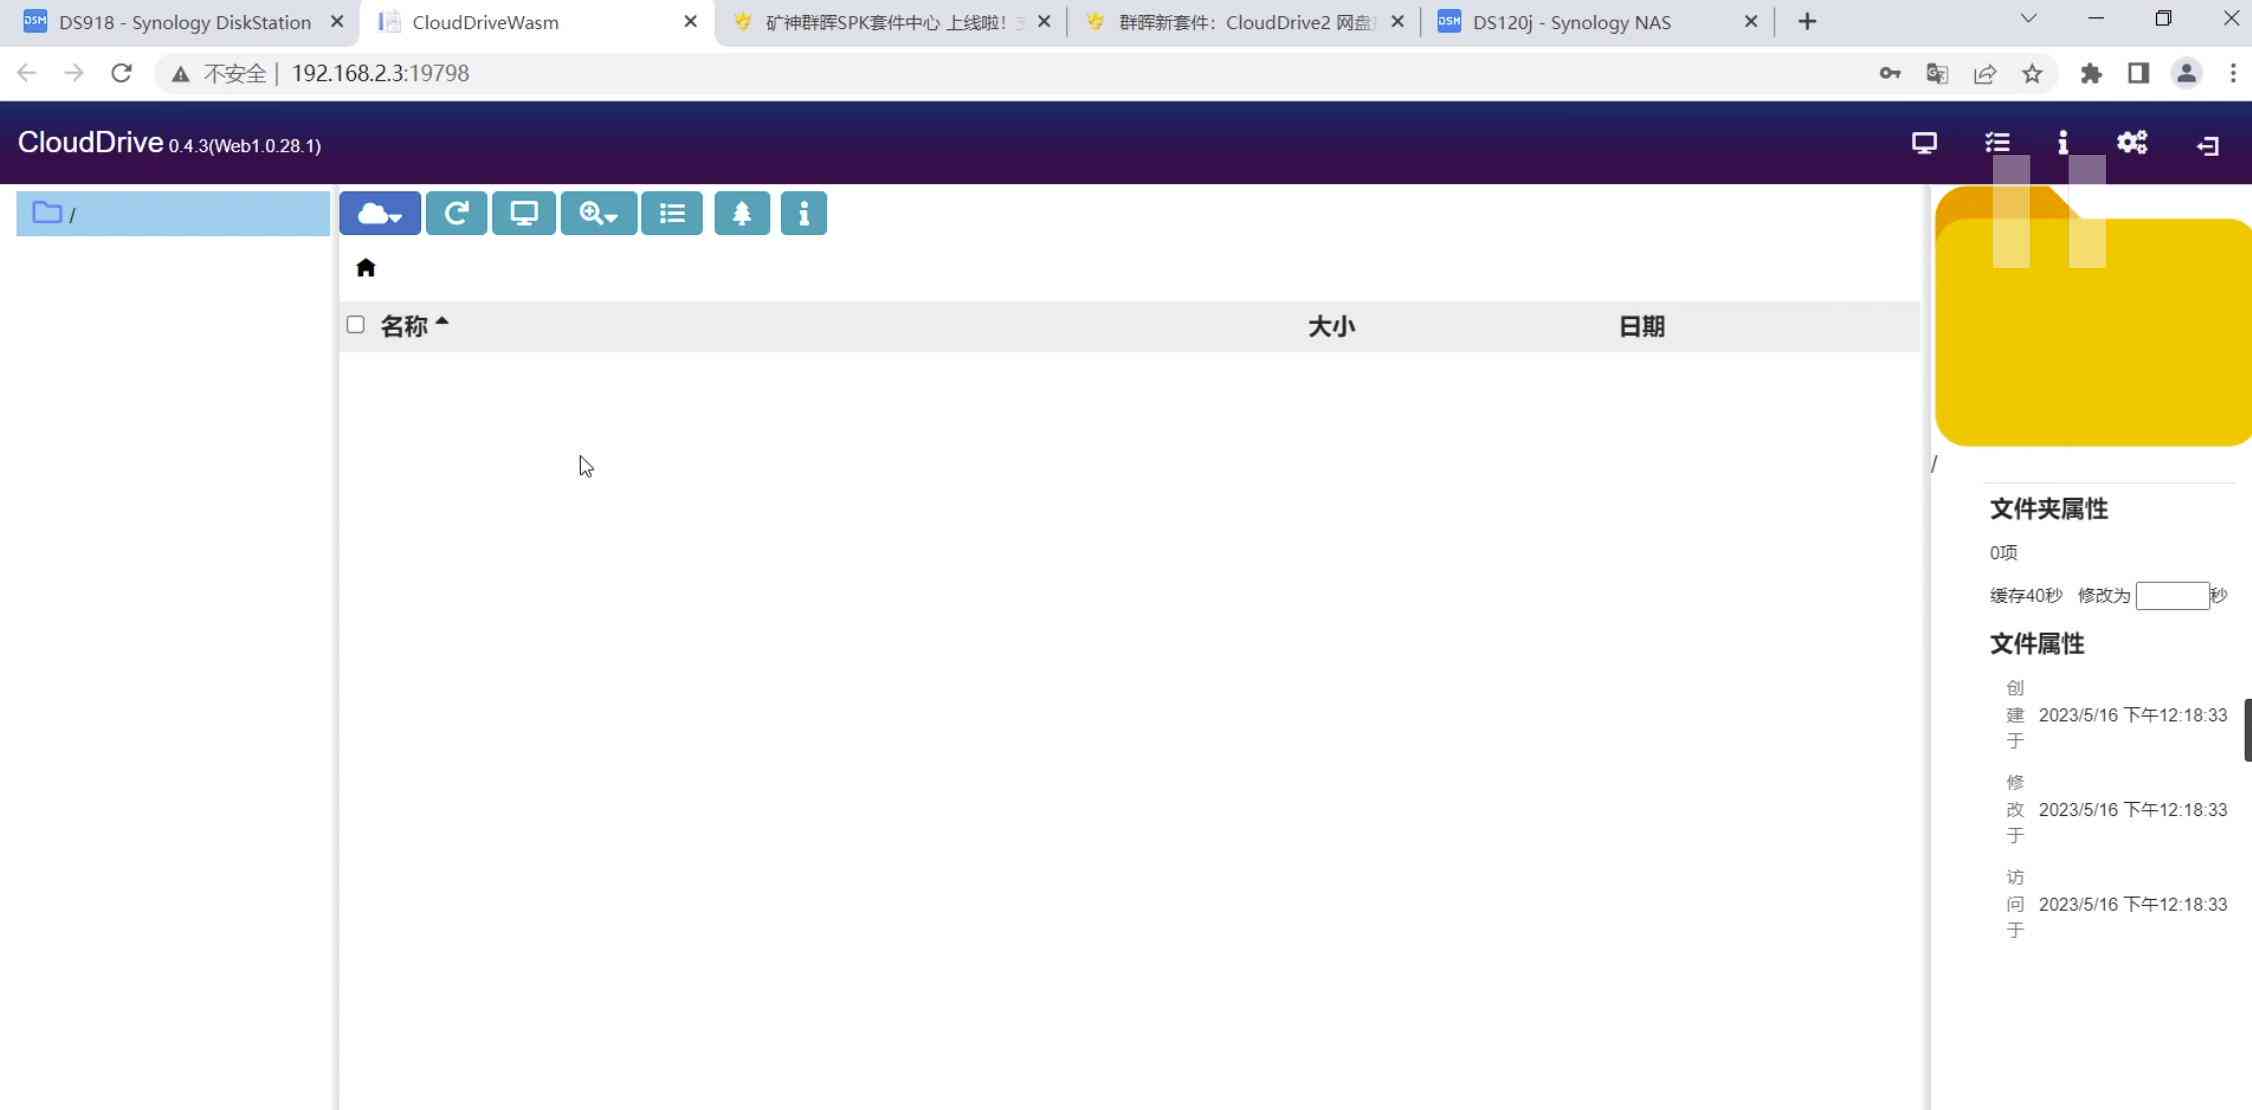Screen dimensions: 2252x1110
Task: Click the monitor icon in file toolbar
Action: tap(524, 213)
